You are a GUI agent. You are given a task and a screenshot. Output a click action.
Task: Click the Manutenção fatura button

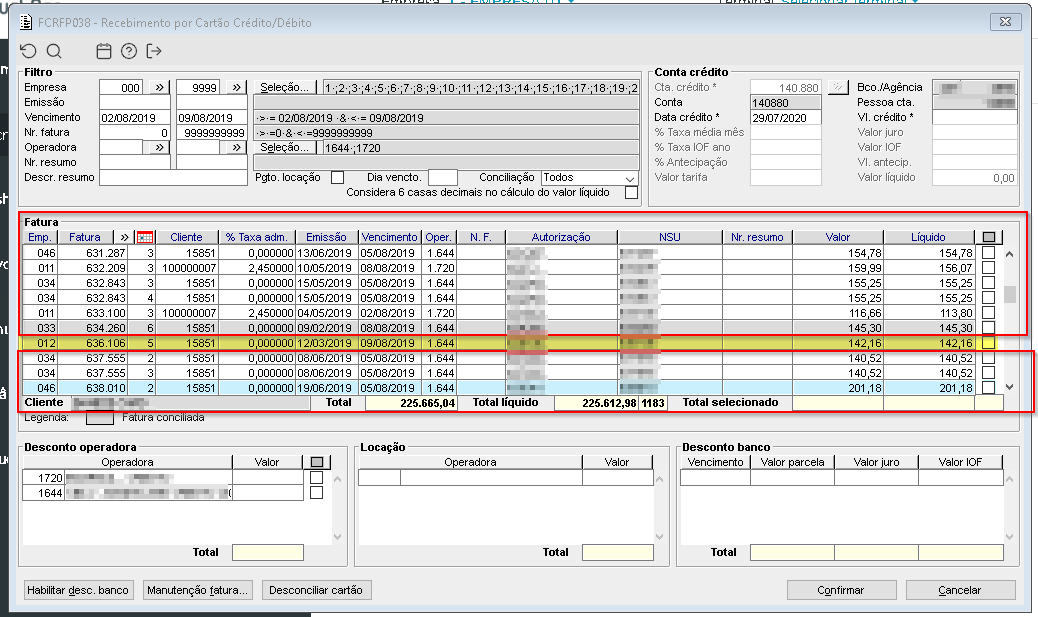pos(198,590)
